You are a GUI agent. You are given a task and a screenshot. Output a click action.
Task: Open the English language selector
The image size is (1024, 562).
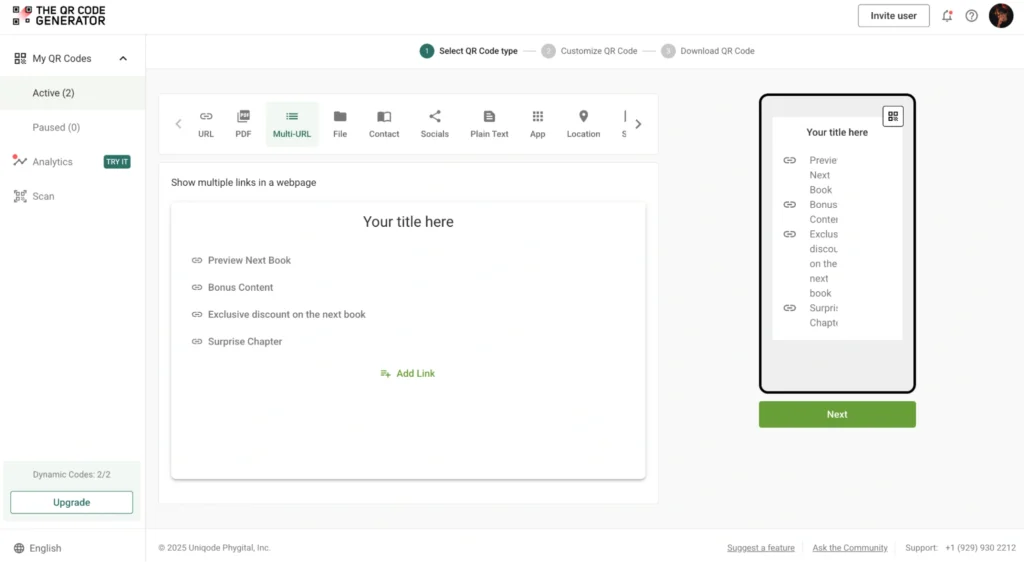point(38,548)
